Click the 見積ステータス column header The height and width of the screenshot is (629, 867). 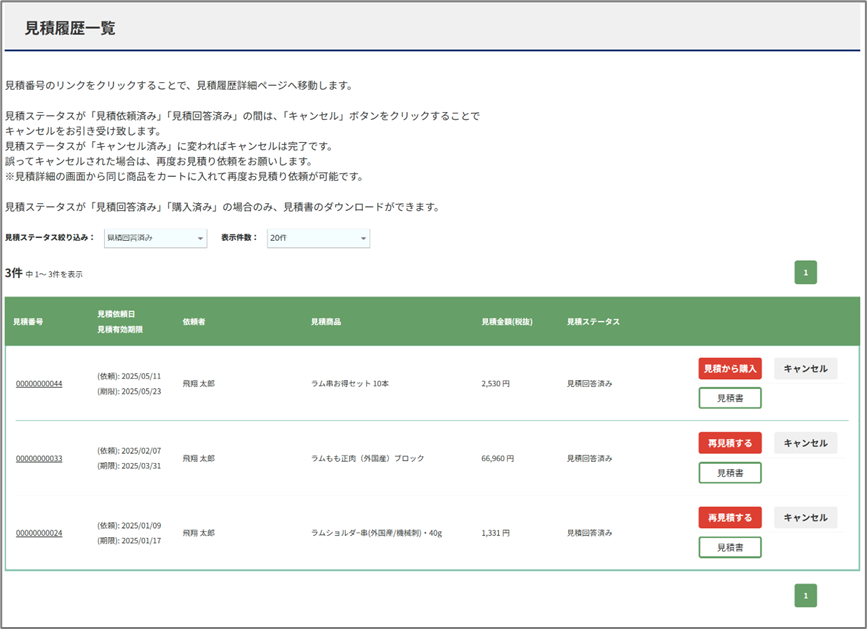click(593, 322)
